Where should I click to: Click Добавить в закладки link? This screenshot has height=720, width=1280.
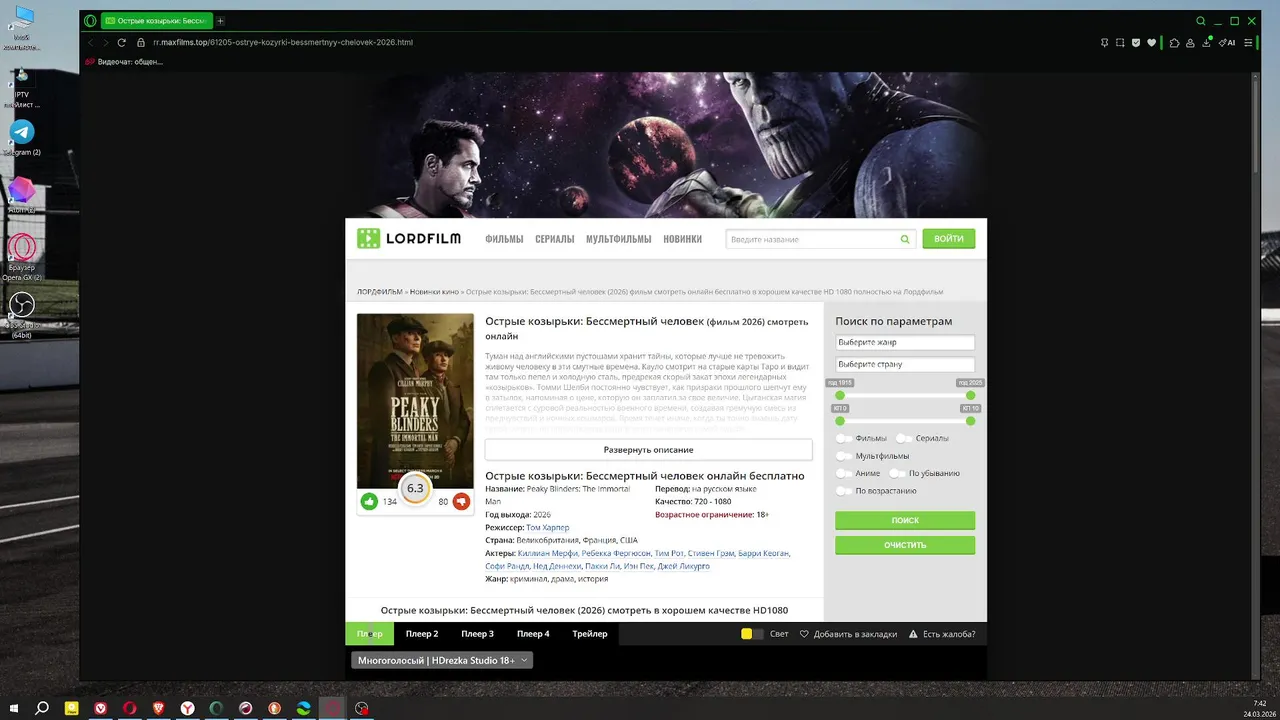point(848,634)
